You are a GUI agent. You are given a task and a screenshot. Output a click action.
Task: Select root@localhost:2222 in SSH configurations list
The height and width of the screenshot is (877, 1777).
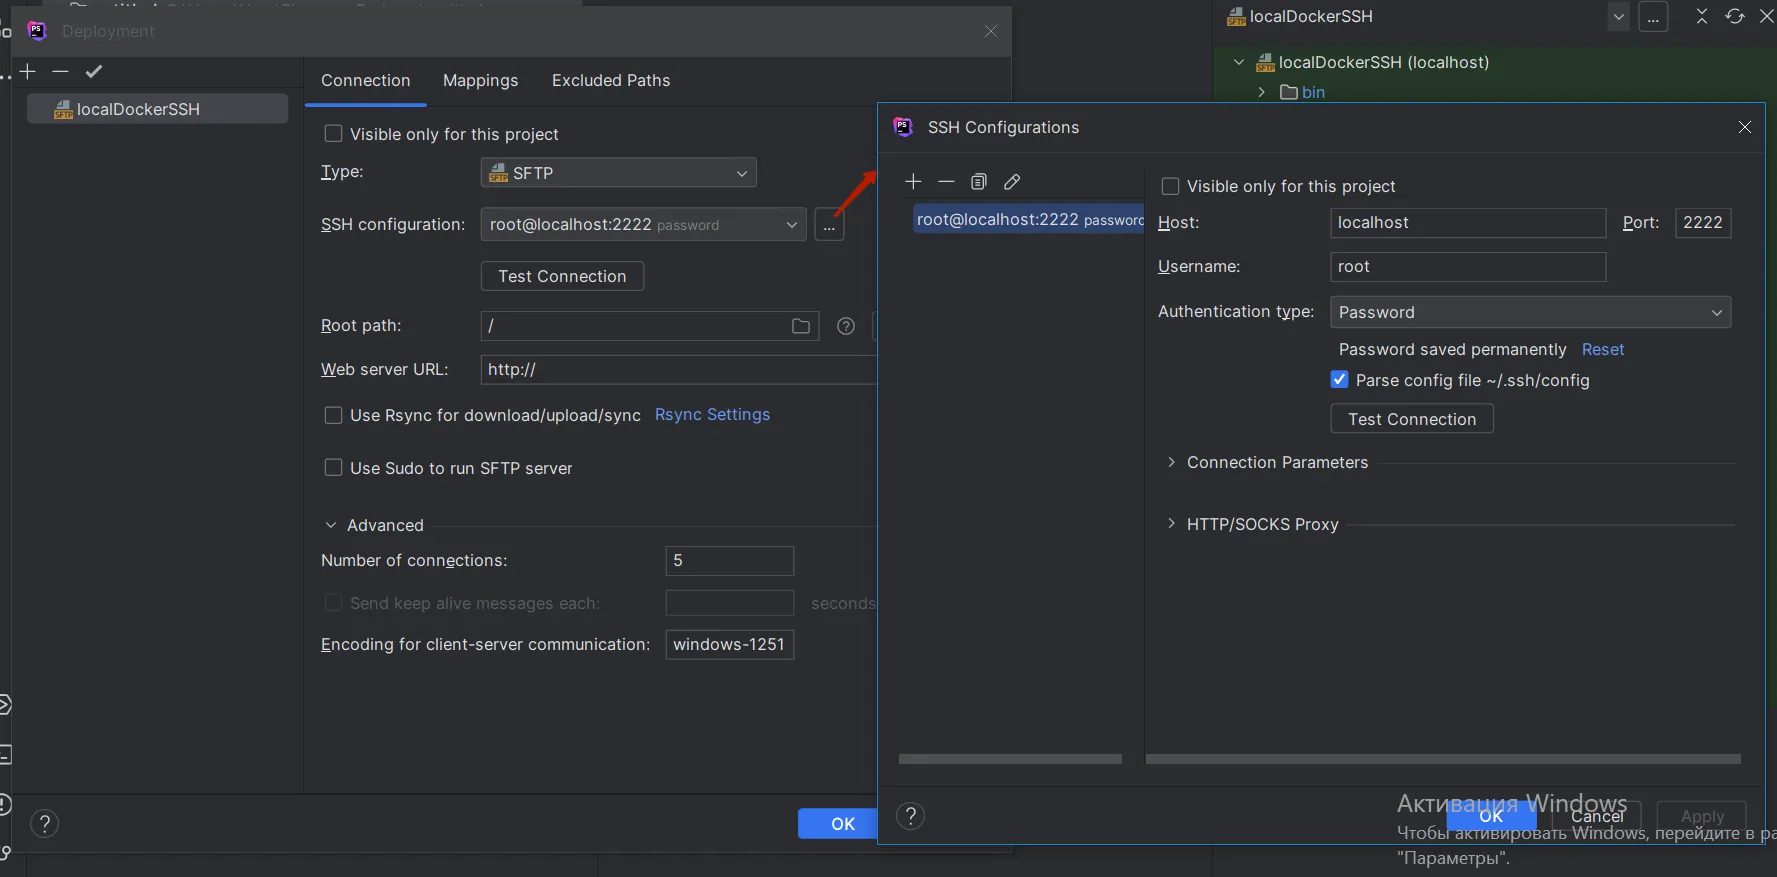coord(1028,220)
